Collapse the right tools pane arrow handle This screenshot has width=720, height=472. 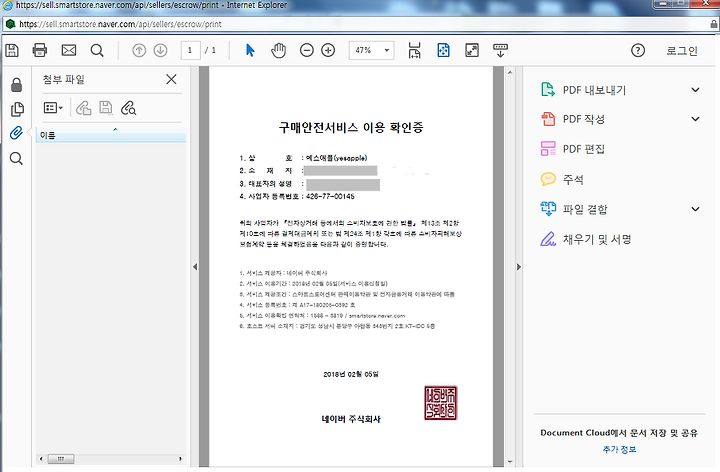519,267
